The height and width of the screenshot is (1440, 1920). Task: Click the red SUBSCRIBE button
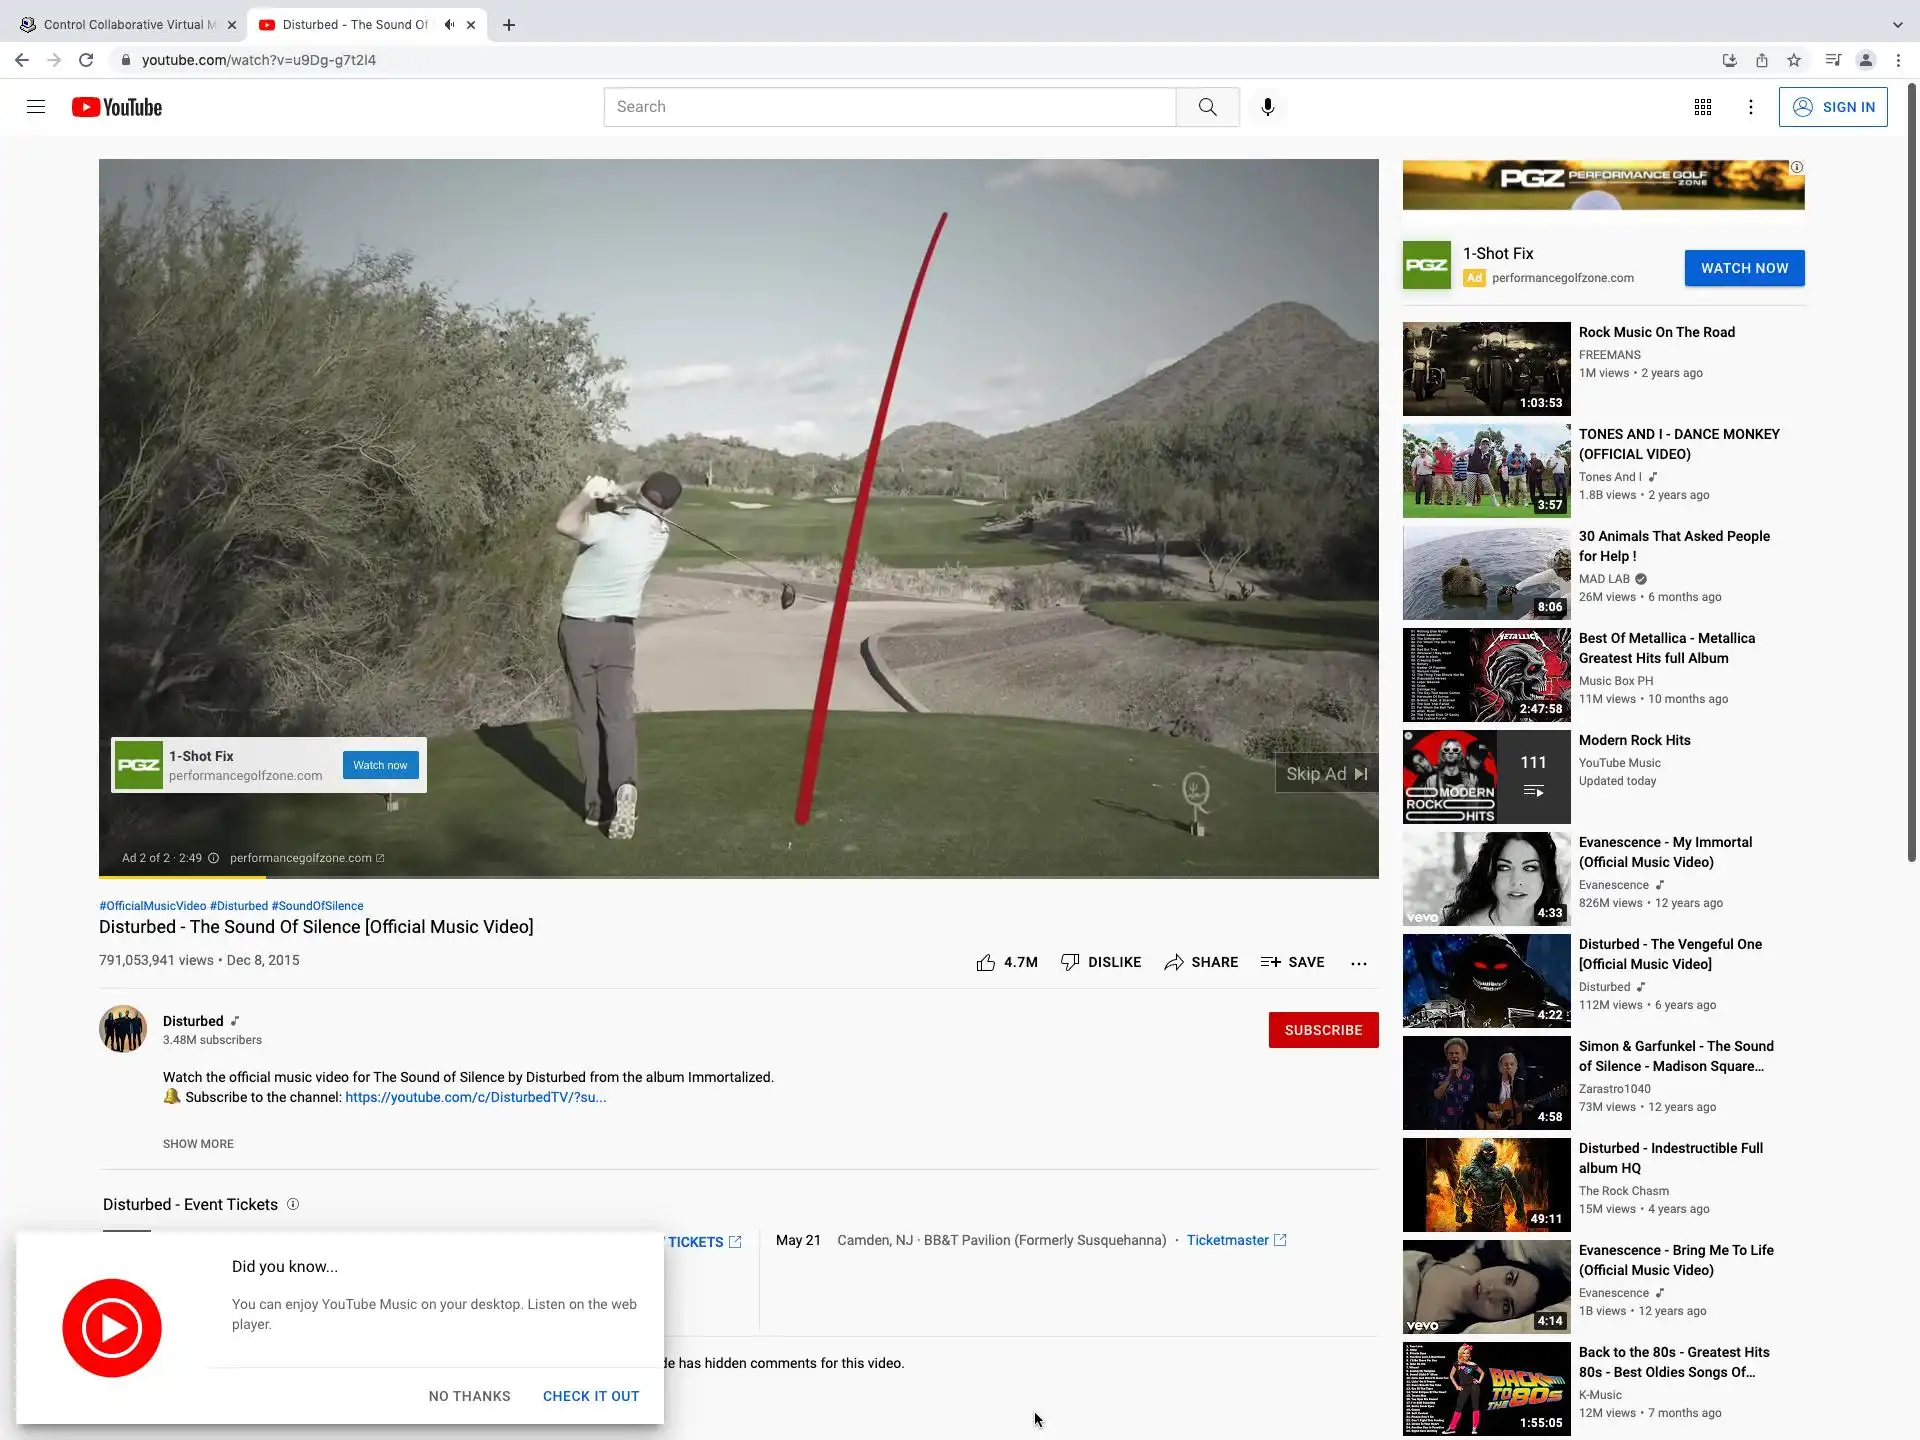(x=1322, y=1030)
